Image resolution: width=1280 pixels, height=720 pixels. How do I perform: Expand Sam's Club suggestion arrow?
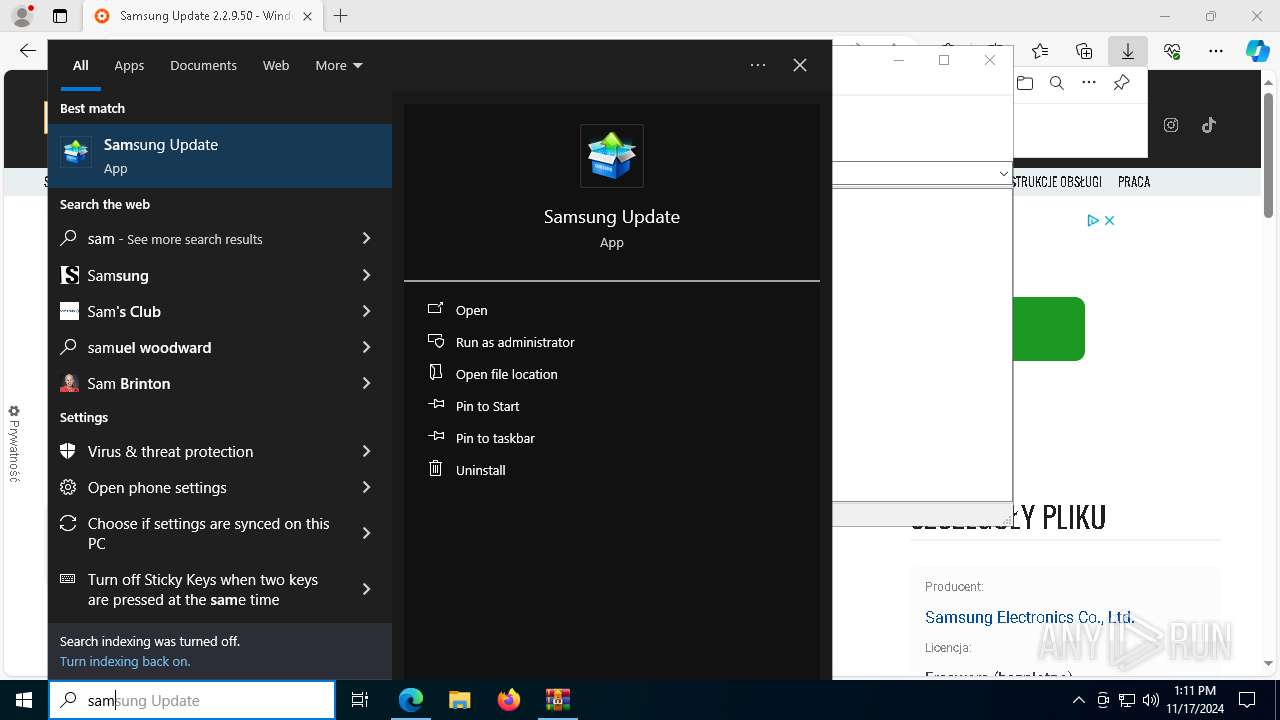pyautogui.click(x=366, y=311)
